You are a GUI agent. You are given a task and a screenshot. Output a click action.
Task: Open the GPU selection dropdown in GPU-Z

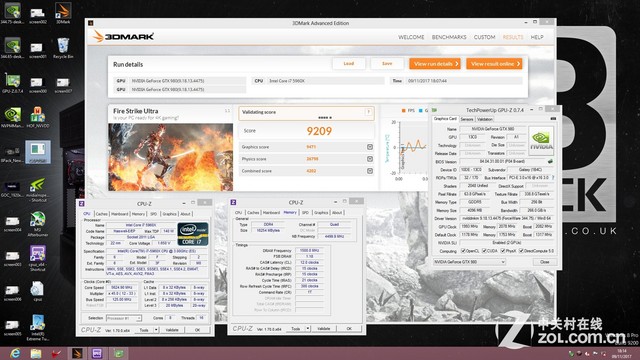469,262
